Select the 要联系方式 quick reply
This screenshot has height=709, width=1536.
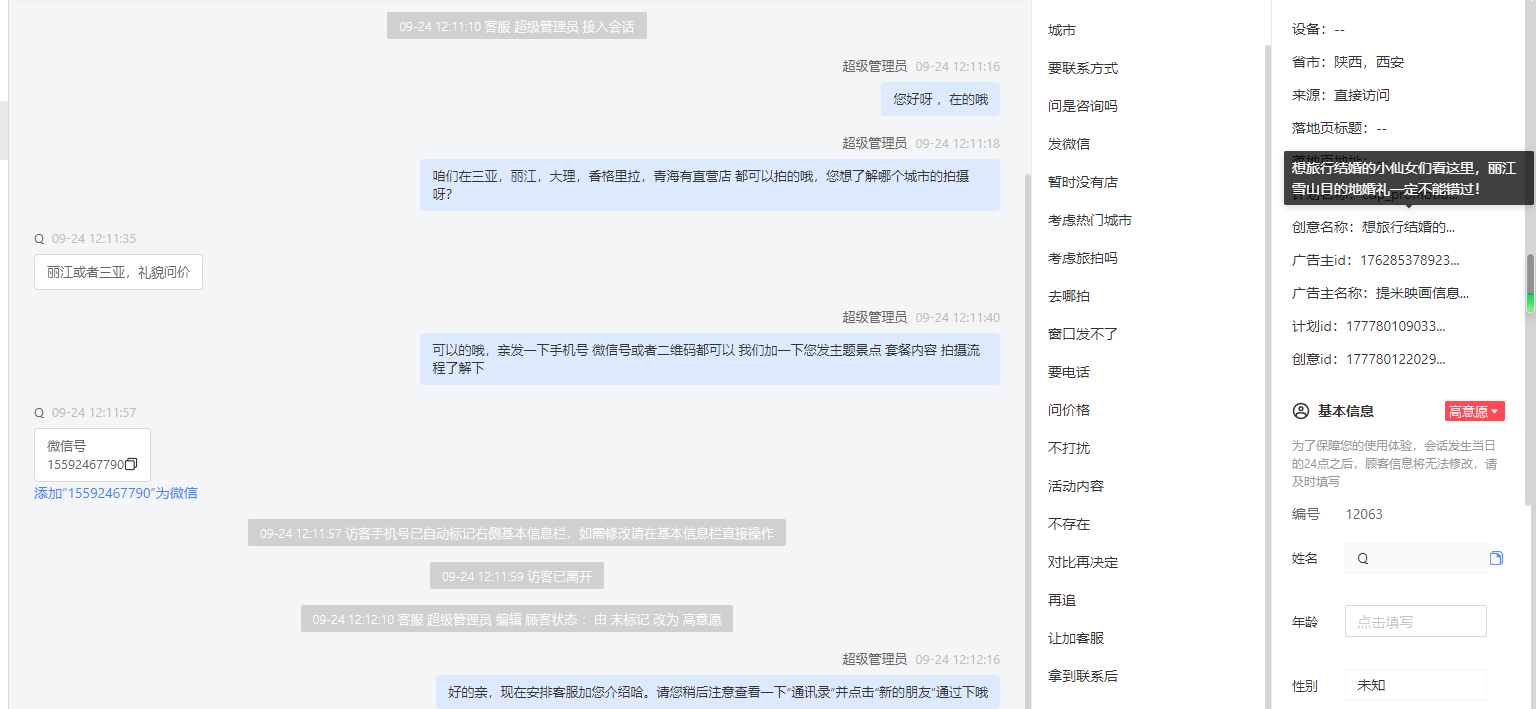pyautogui.click(x=1083, y=69)
